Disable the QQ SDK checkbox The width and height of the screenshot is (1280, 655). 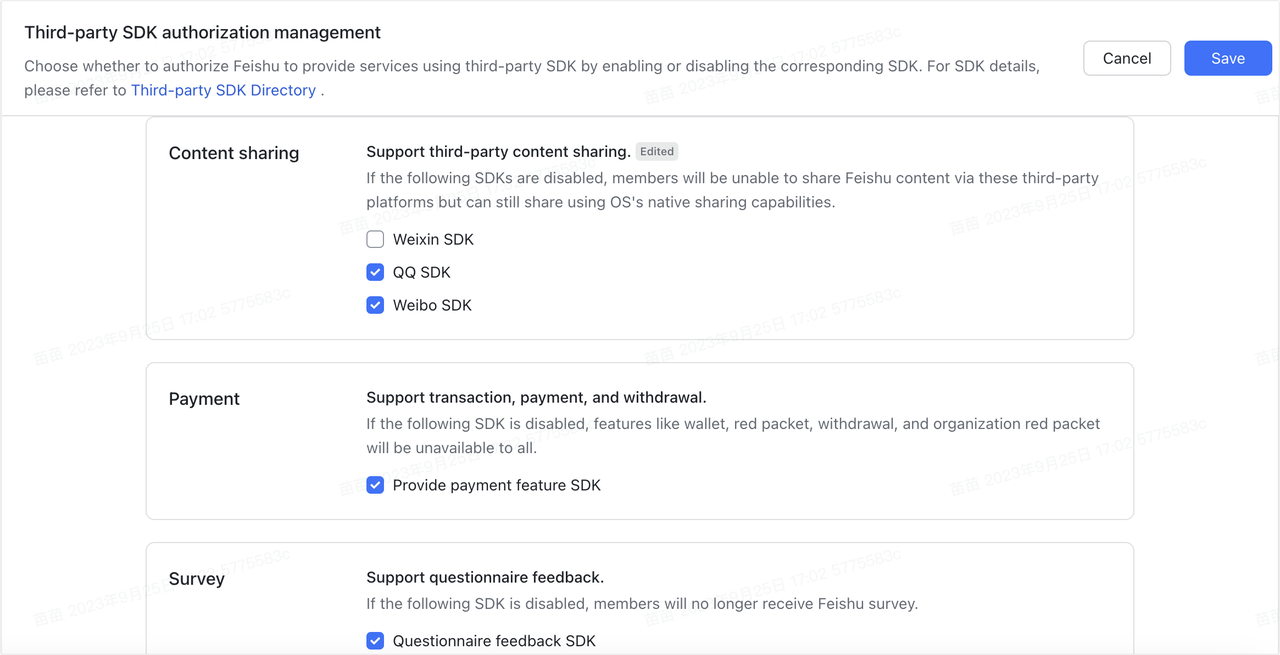pos(375,272)
